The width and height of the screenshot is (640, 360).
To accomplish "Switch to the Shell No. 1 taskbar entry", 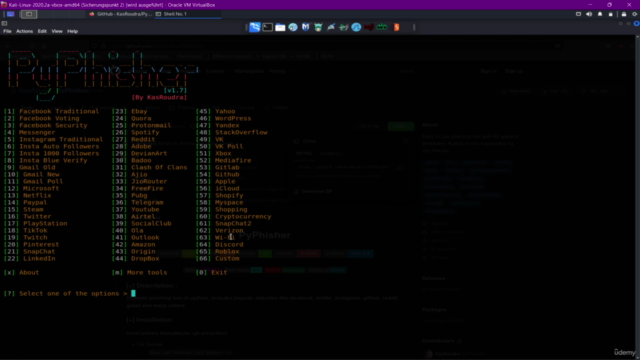I will pos(188,14).
